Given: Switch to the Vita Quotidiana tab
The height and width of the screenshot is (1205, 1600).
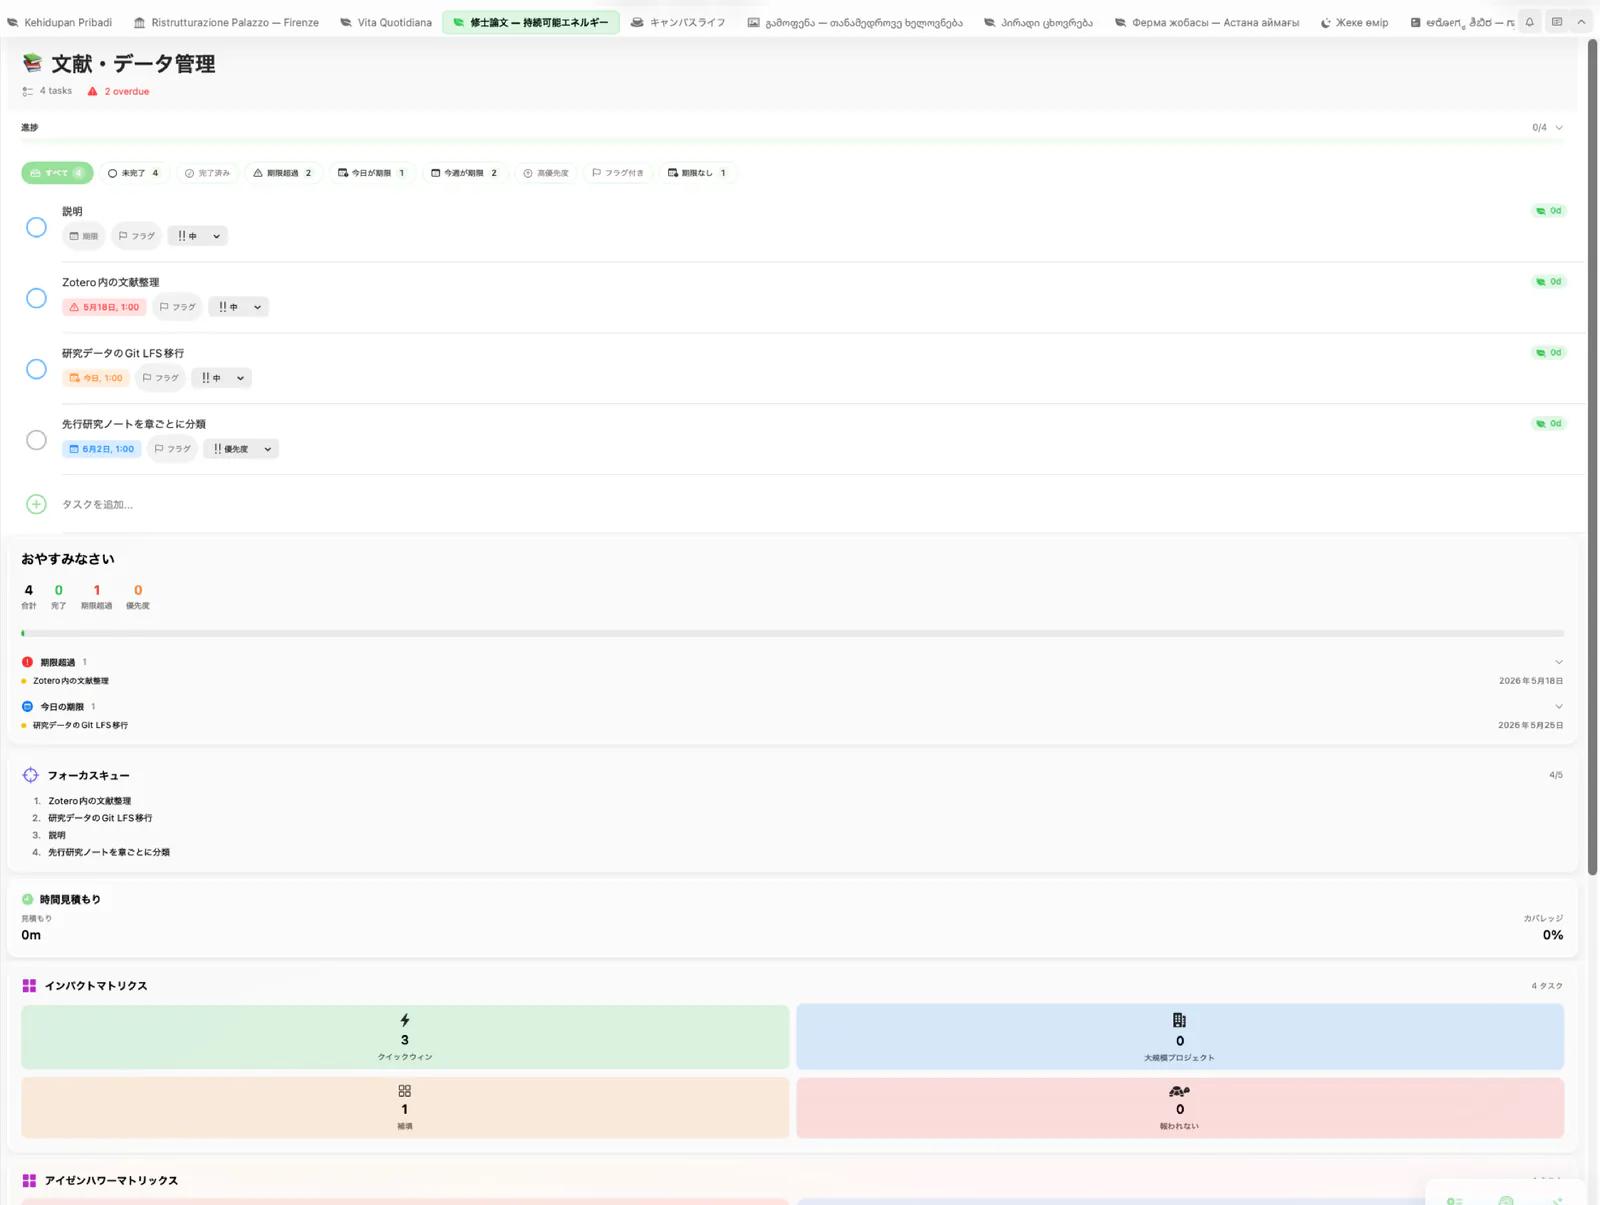Looking at the screenshot, I should [x=386, y=22].
